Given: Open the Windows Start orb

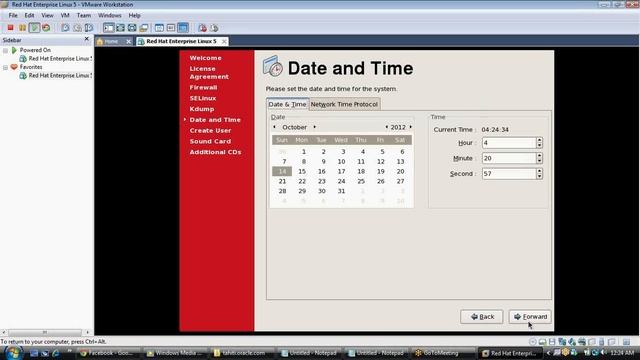Looking at the screenshot, I should [x=13, y=352].
